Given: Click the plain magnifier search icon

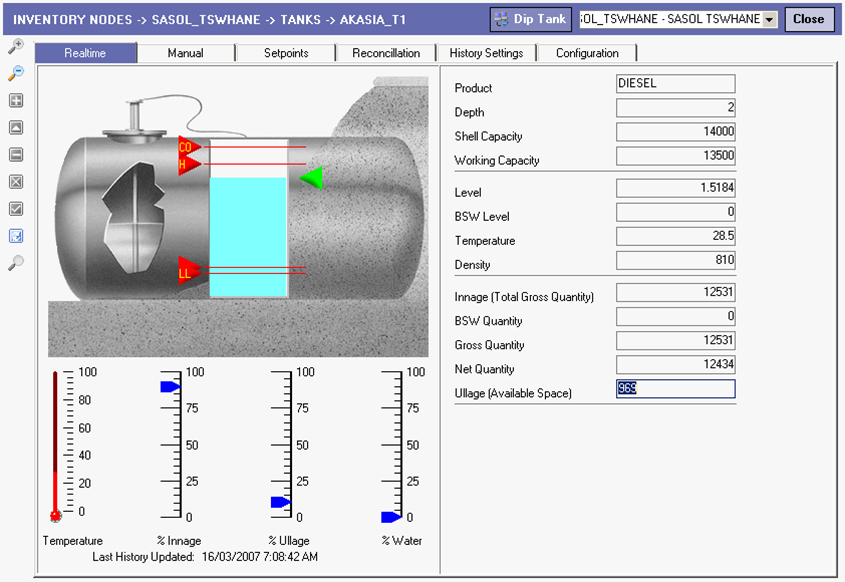Looking at the screenshot, I should click(16, 262).
